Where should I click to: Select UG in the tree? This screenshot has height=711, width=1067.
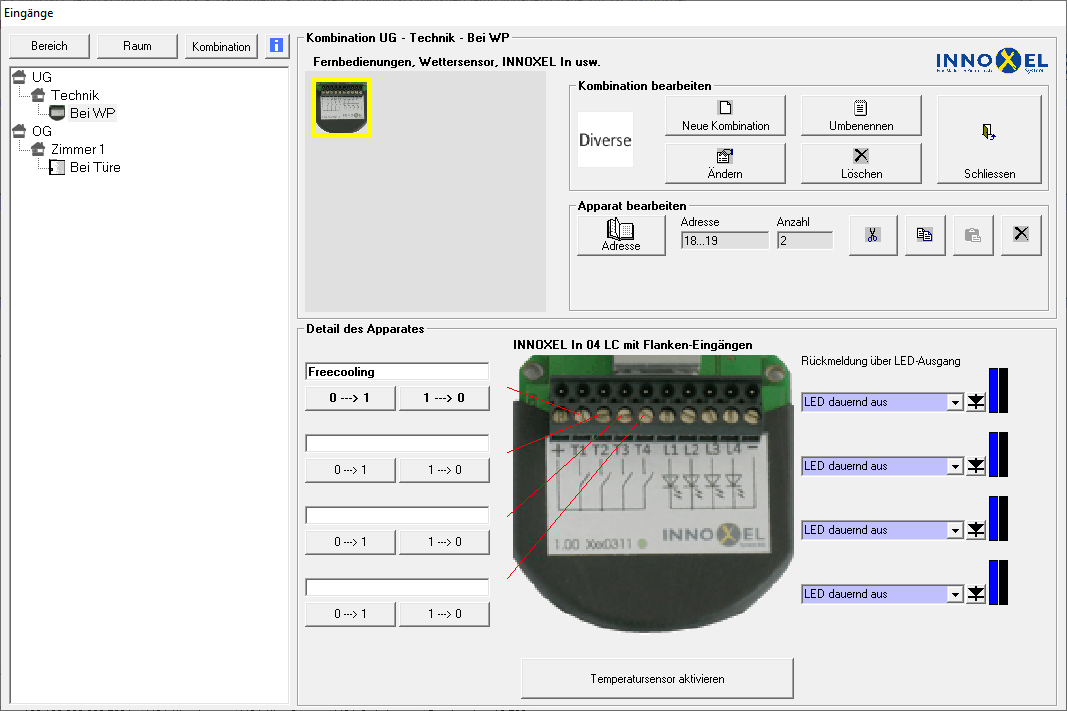42,77
